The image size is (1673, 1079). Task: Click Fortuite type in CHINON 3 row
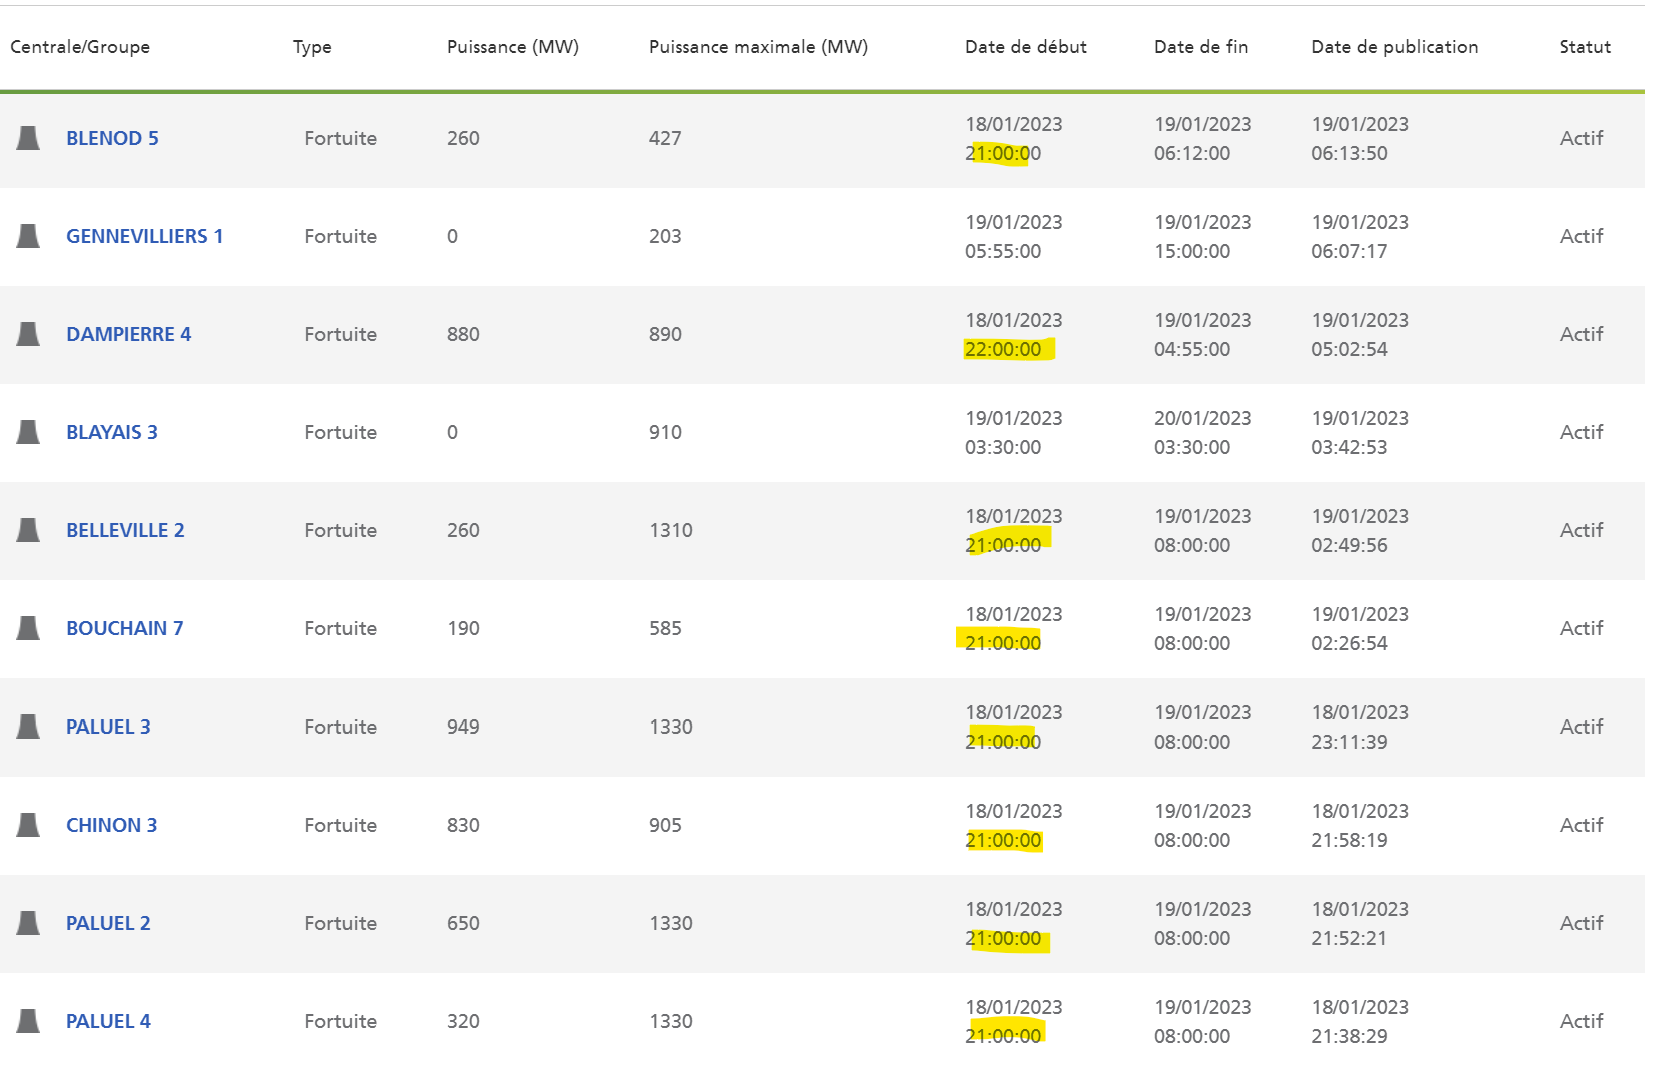pyautogui.click(x=341, y=825)
